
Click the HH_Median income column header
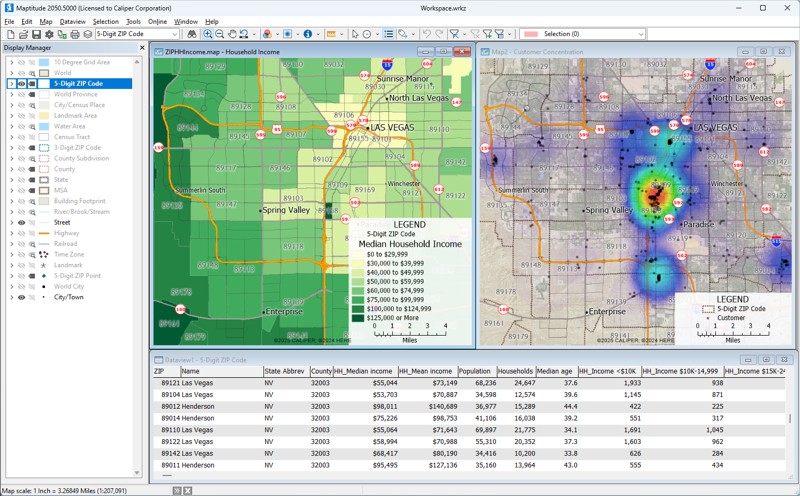coord(365,371)
